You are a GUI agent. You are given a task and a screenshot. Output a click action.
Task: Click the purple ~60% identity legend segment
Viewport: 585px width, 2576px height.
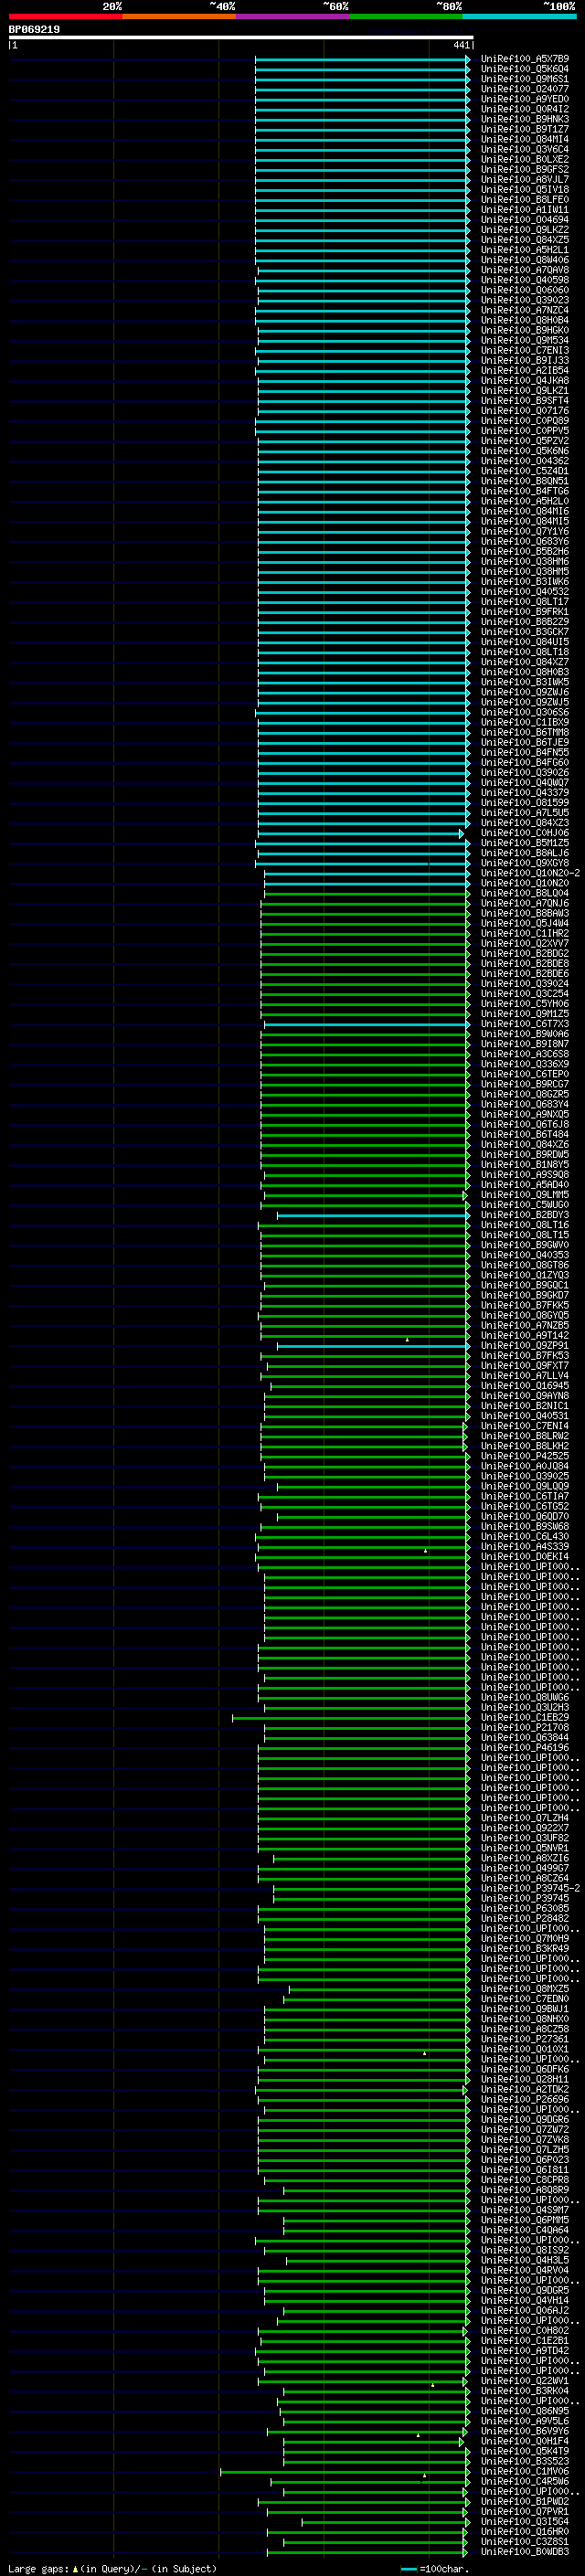293,17
